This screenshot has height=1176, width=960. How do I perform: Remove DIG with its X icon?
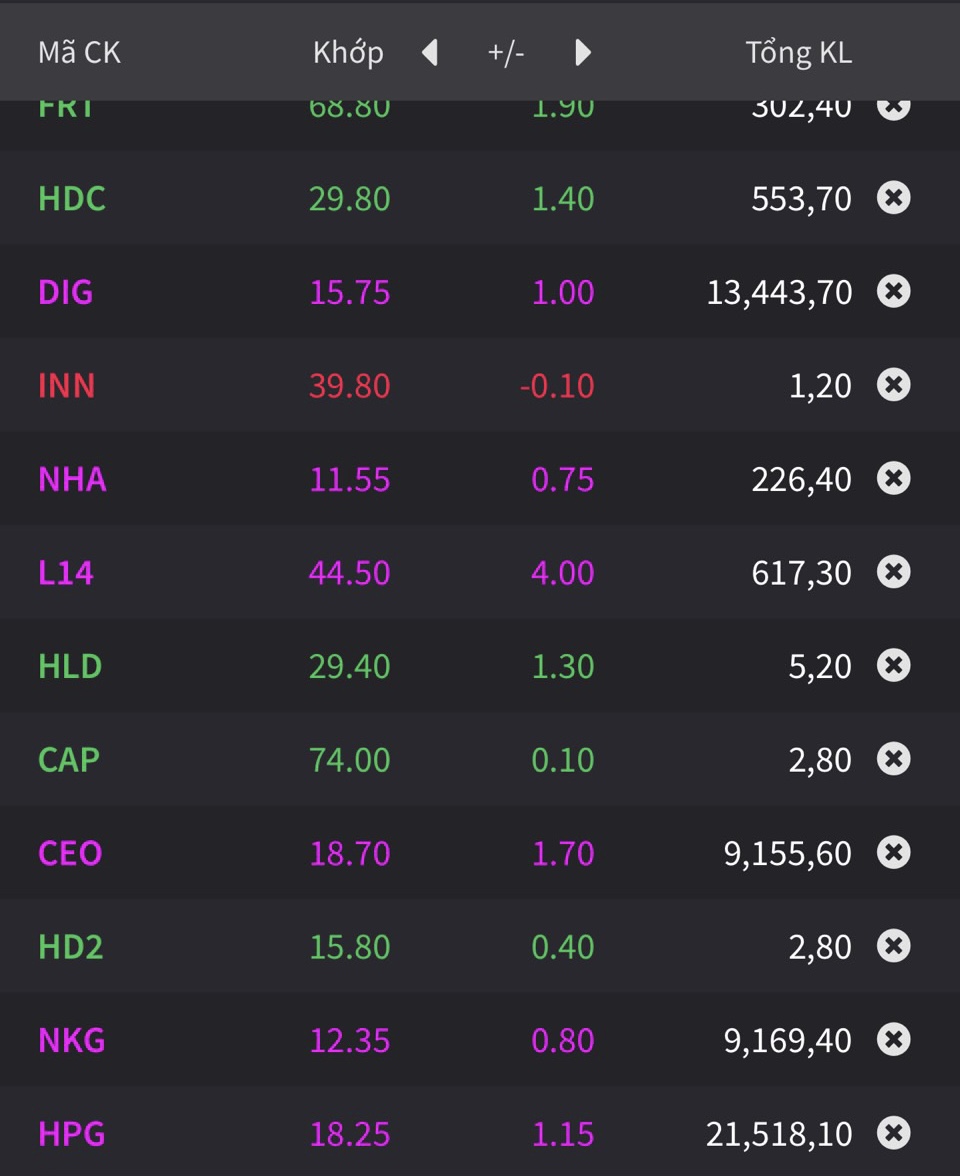893,292
